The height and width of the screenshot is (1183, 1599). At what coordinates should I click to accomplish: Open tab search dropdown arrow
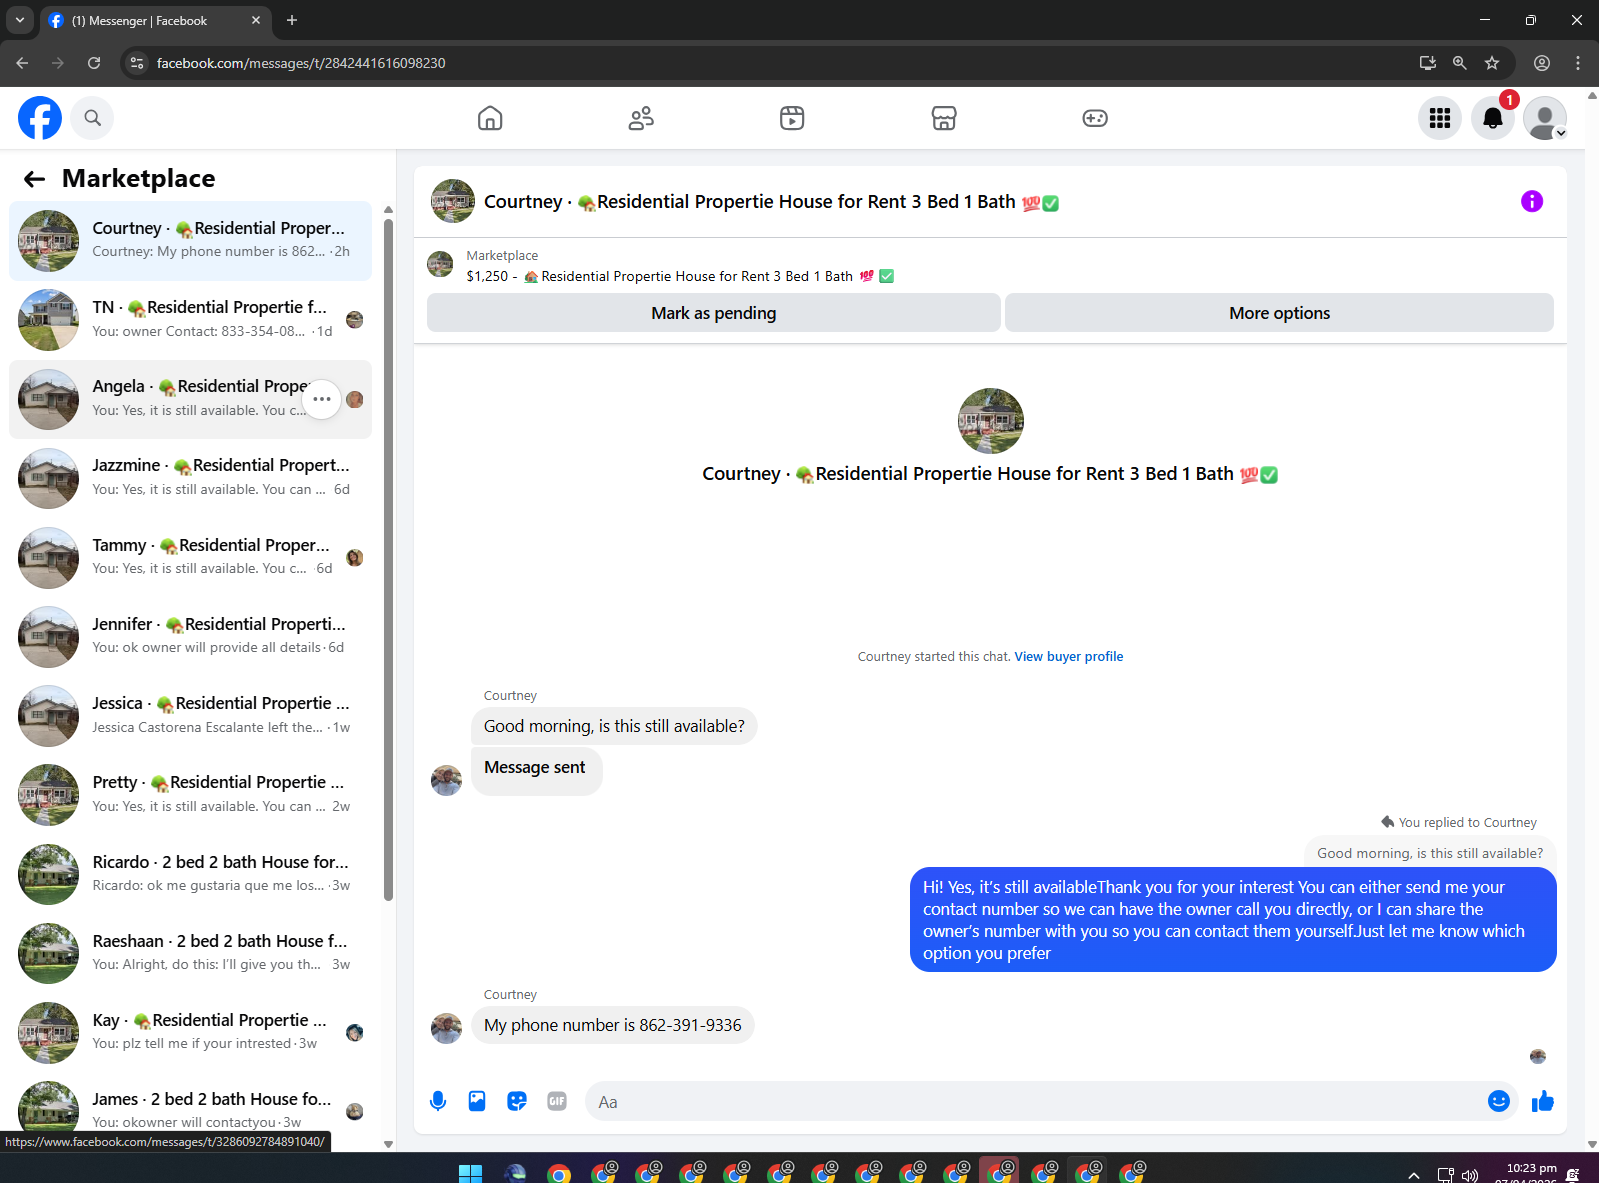pos(20,20)
